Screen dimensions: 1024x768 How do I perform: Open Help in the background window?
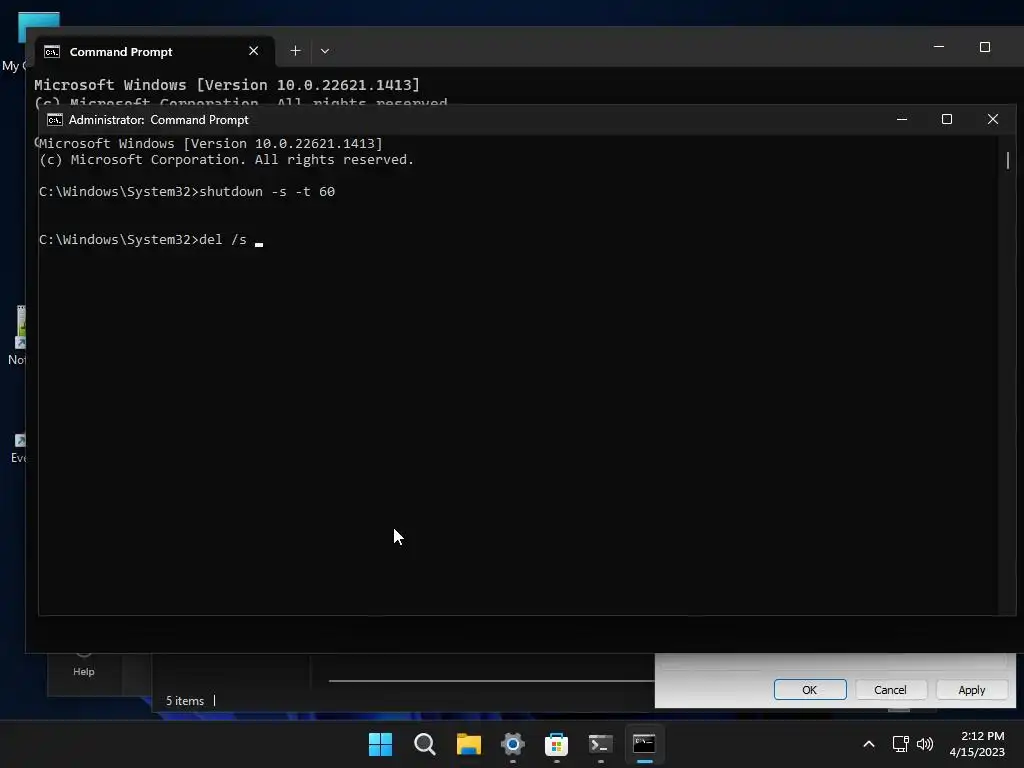tap(84, 671)
